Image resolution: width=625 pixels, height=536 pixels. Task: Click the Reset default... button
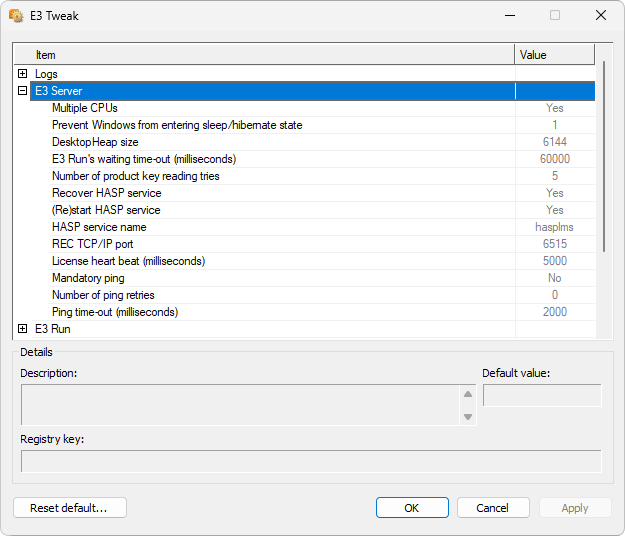point(70,508)
